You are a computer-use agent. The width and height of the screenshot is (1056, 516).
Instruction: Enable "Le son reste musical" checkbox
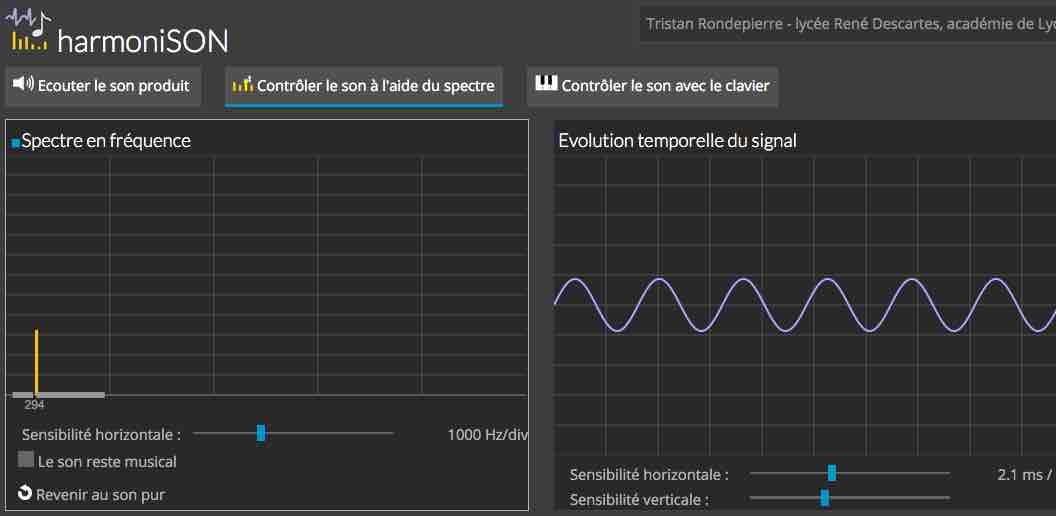coord(26,459)
